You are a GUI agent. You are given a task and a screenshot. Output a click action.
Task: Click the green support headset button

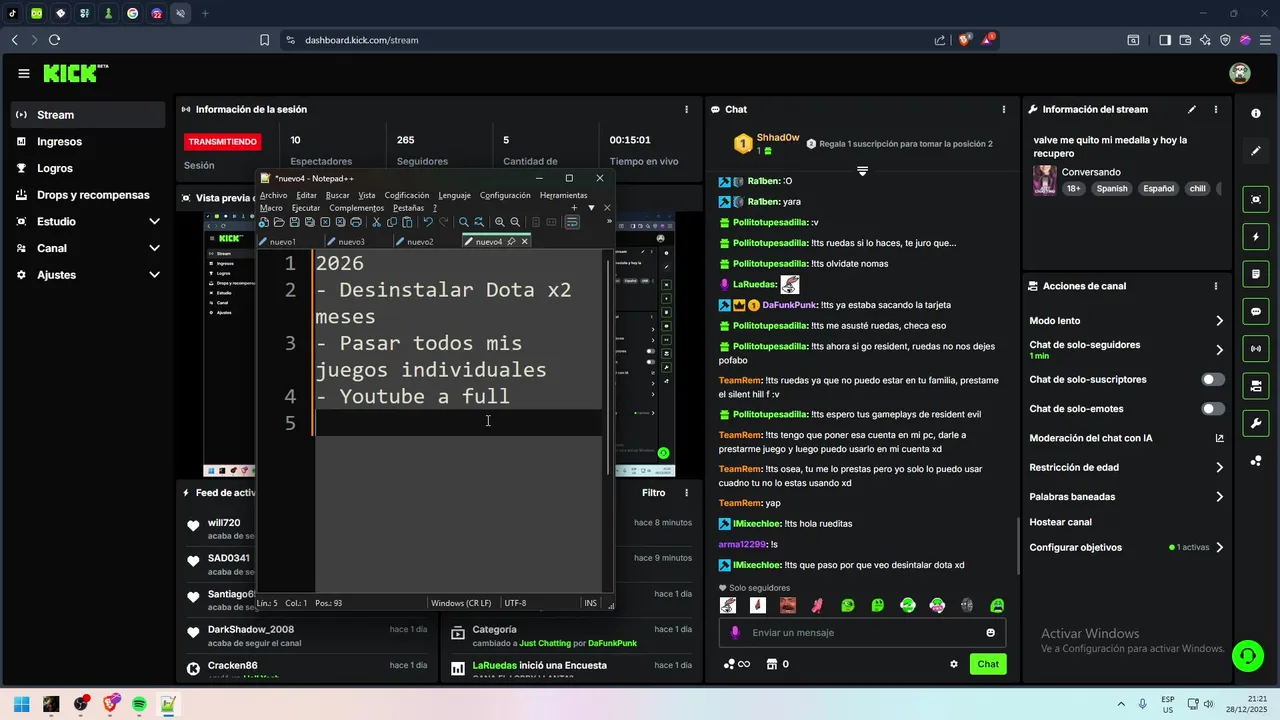click(x=1247, y=656)
